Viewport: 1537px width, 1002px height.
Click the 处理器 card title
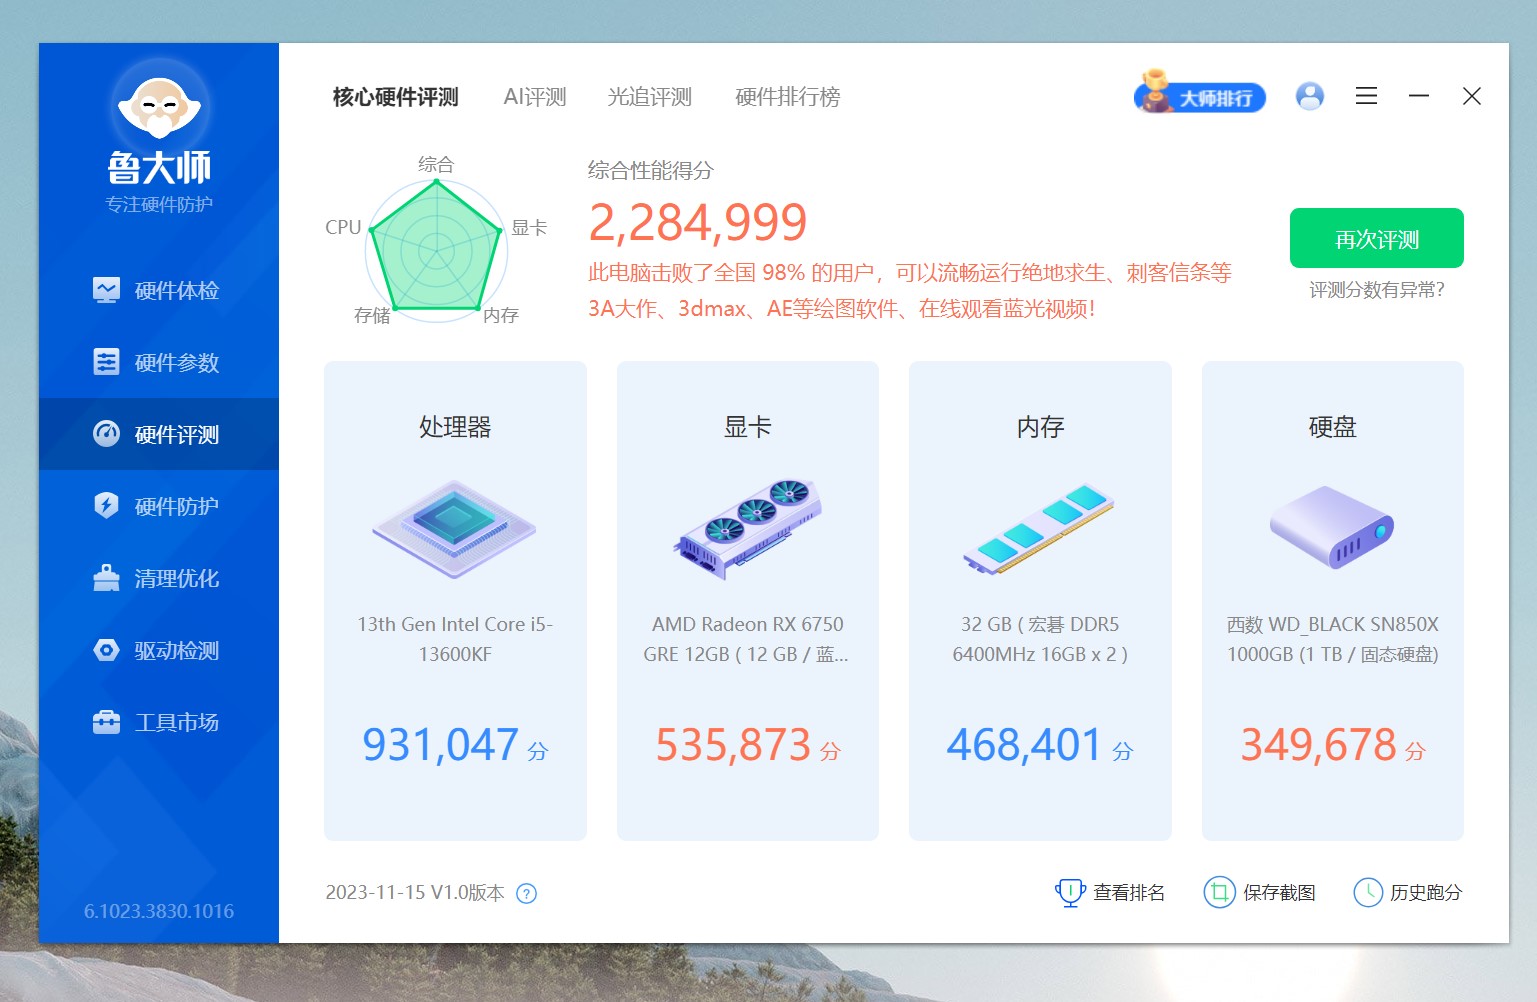tap(455, 427)
